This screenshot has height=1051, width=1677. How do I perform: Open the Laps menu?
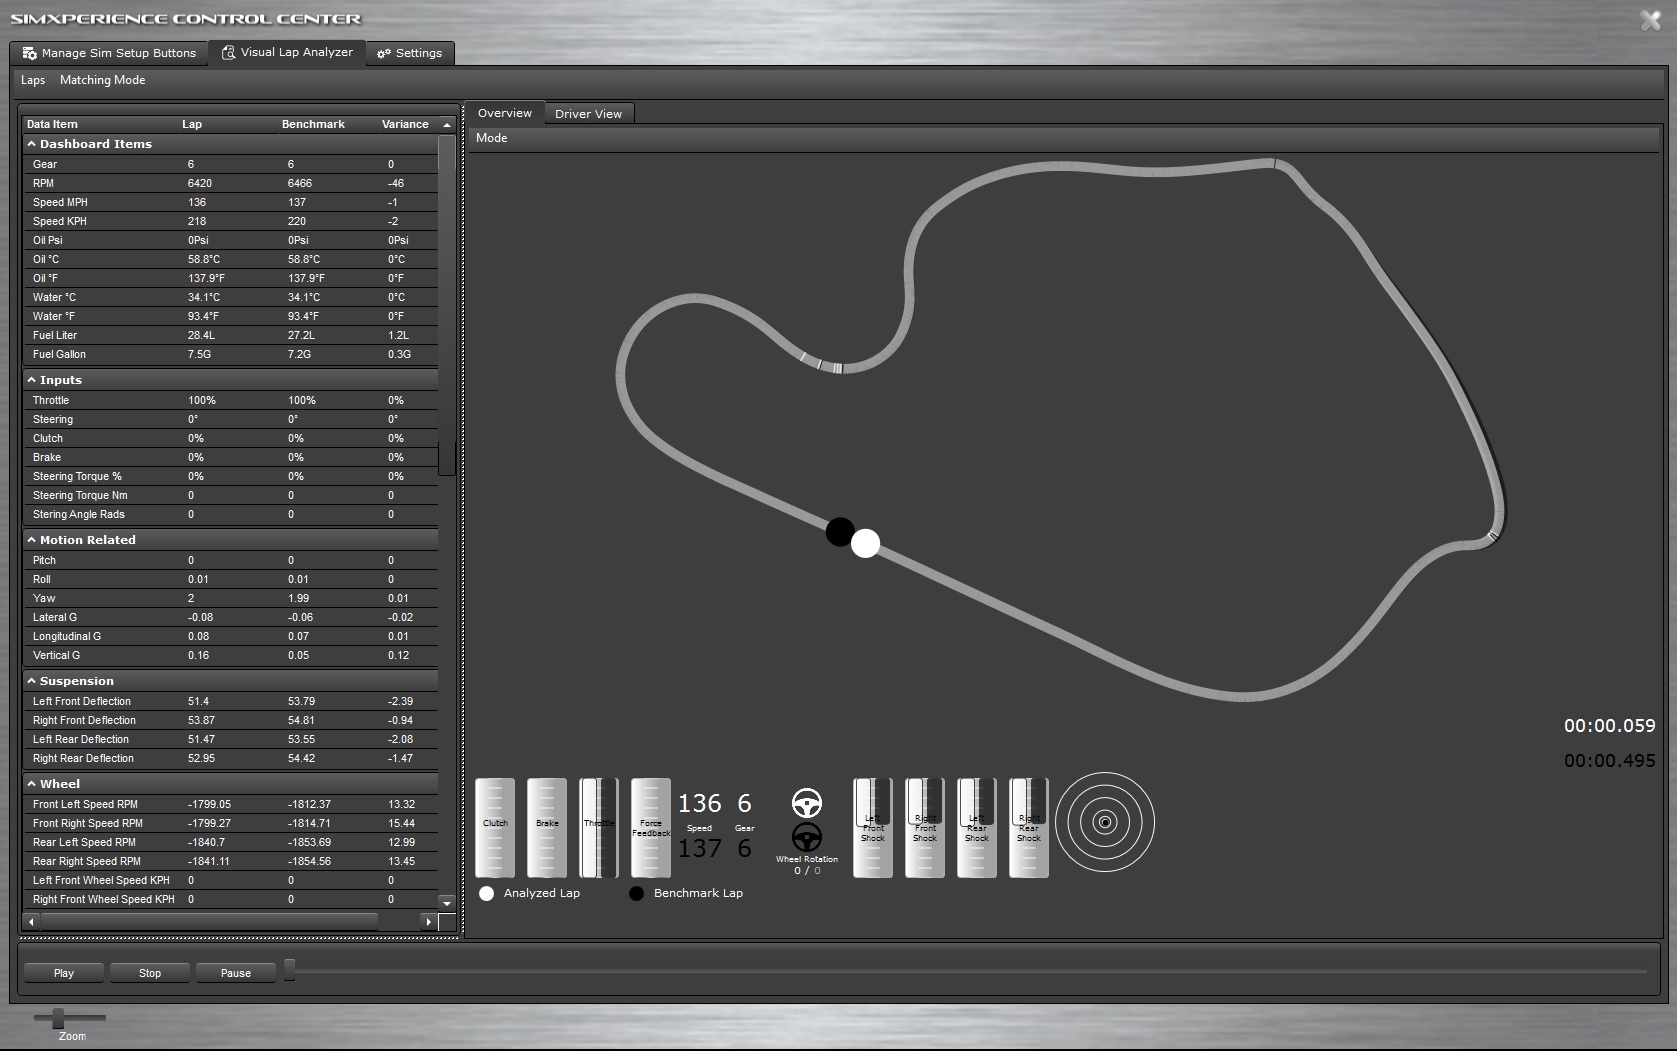[33, 80]
